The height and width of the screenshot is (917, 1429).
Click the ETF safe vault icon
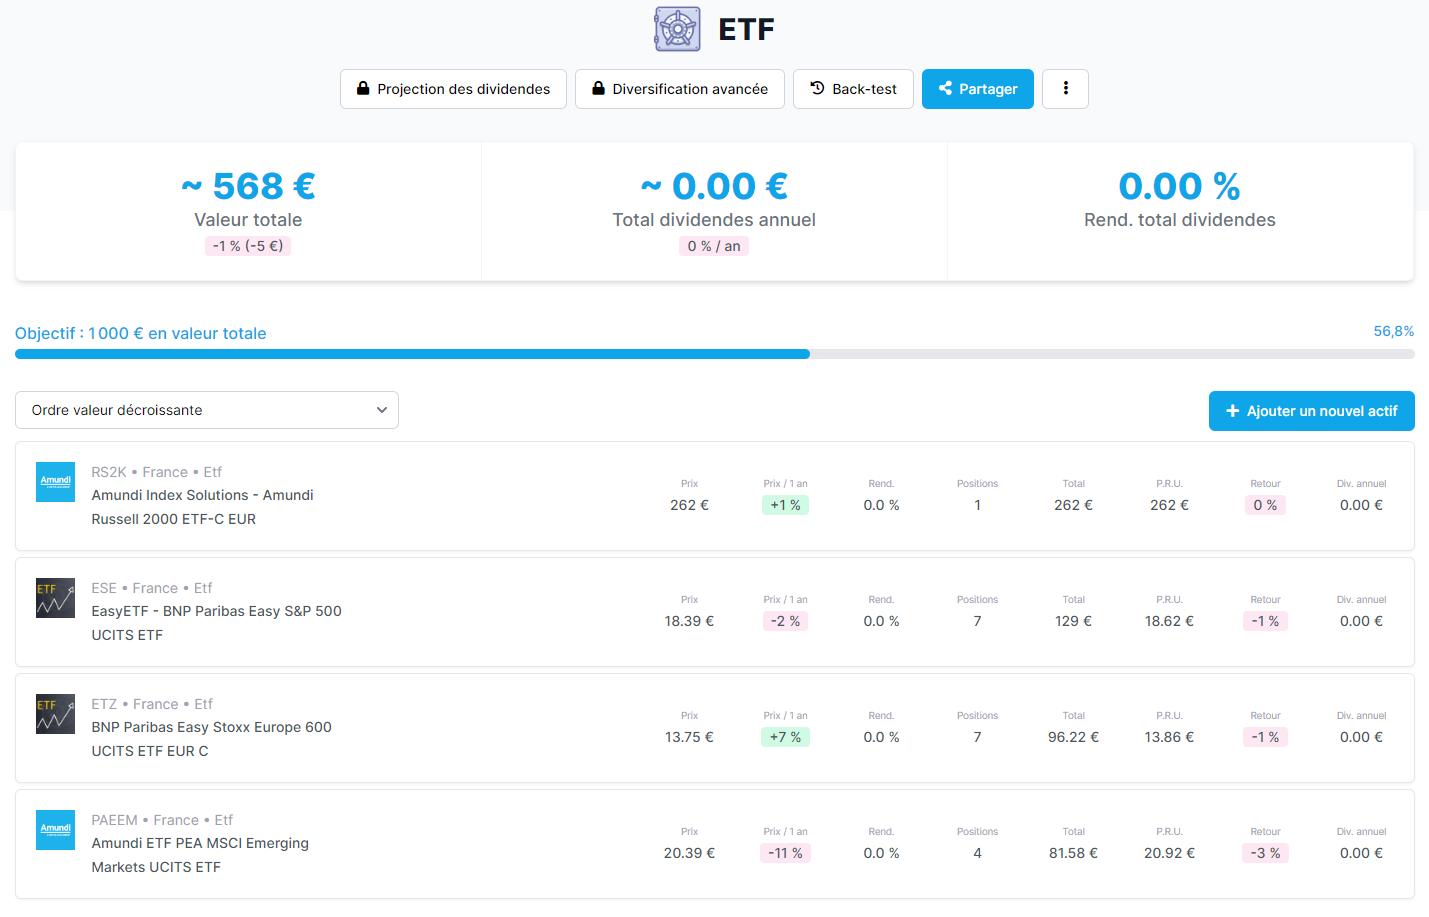click(x=677, y=29)
